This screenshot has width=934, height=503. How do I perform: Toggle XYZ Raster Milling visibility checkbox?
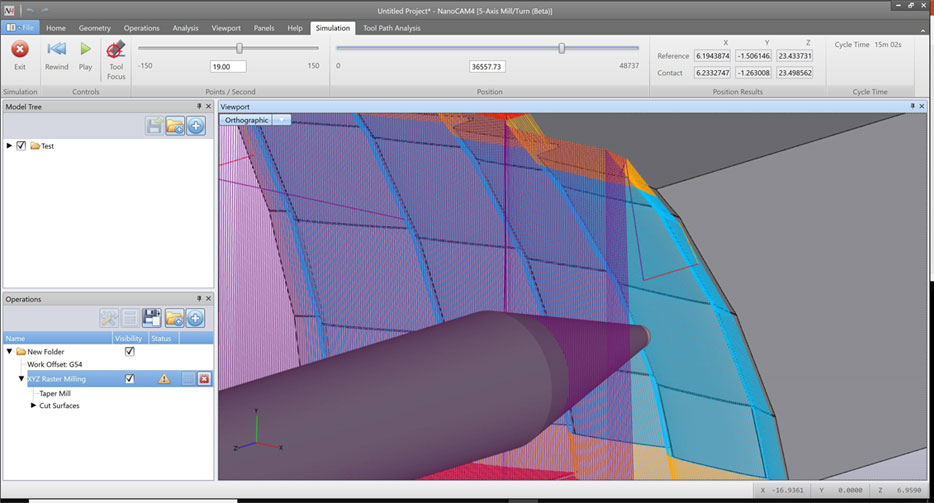129,379
